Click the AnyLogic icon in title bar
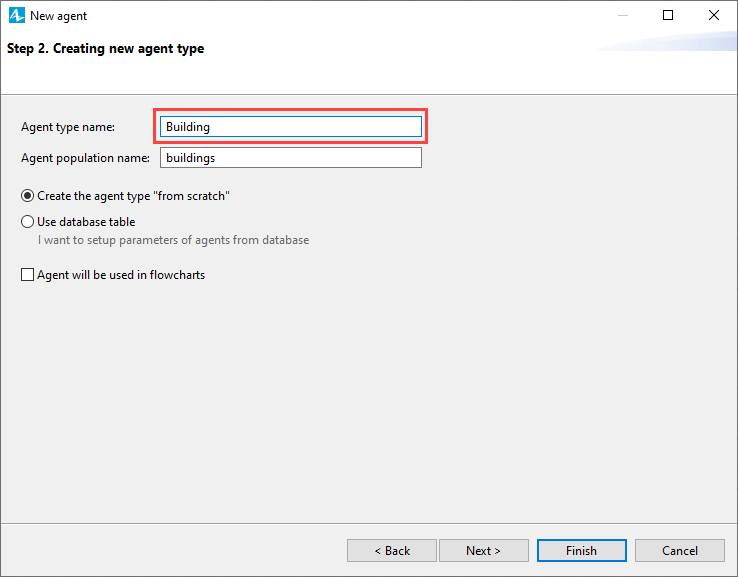This screenshot has width=738, height=577. (16, 15)
